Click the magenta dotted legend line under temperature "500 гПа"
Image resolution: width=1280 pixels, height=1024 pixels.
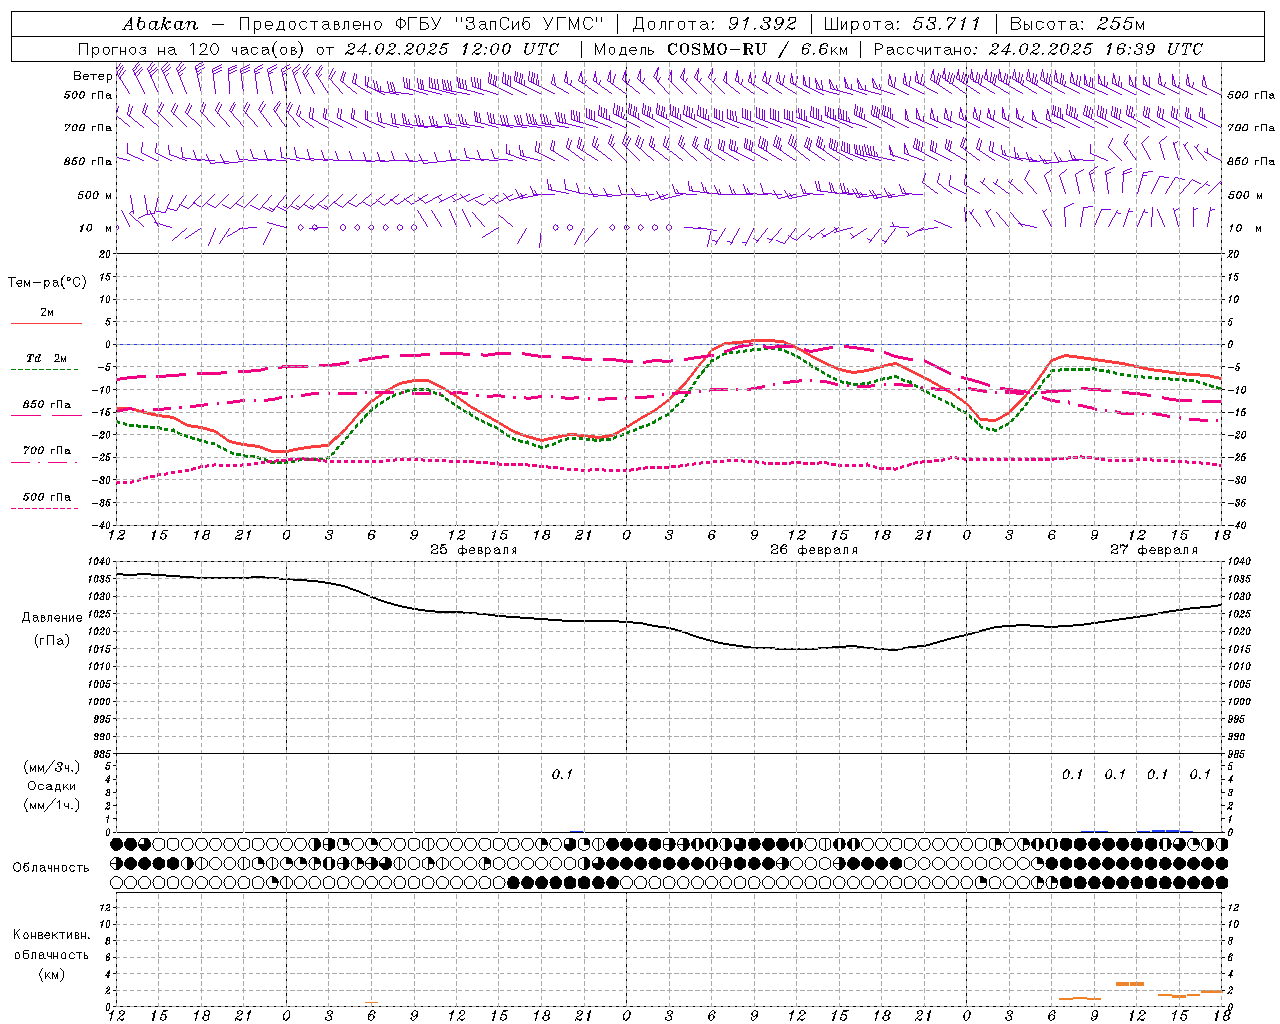[x=45, y=509]
